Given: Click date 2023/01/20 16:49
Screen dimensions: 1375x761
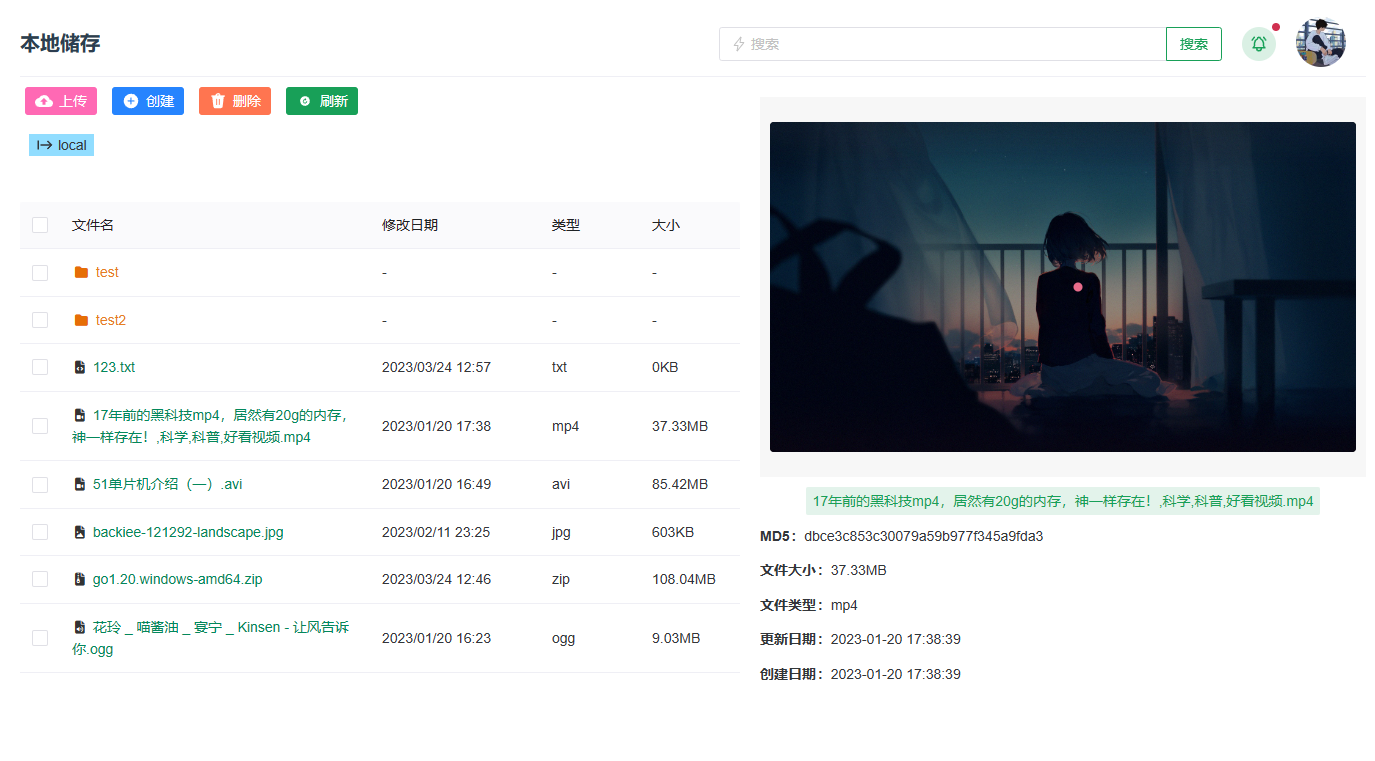Looking at the screenshot, I should click(436, 484).
